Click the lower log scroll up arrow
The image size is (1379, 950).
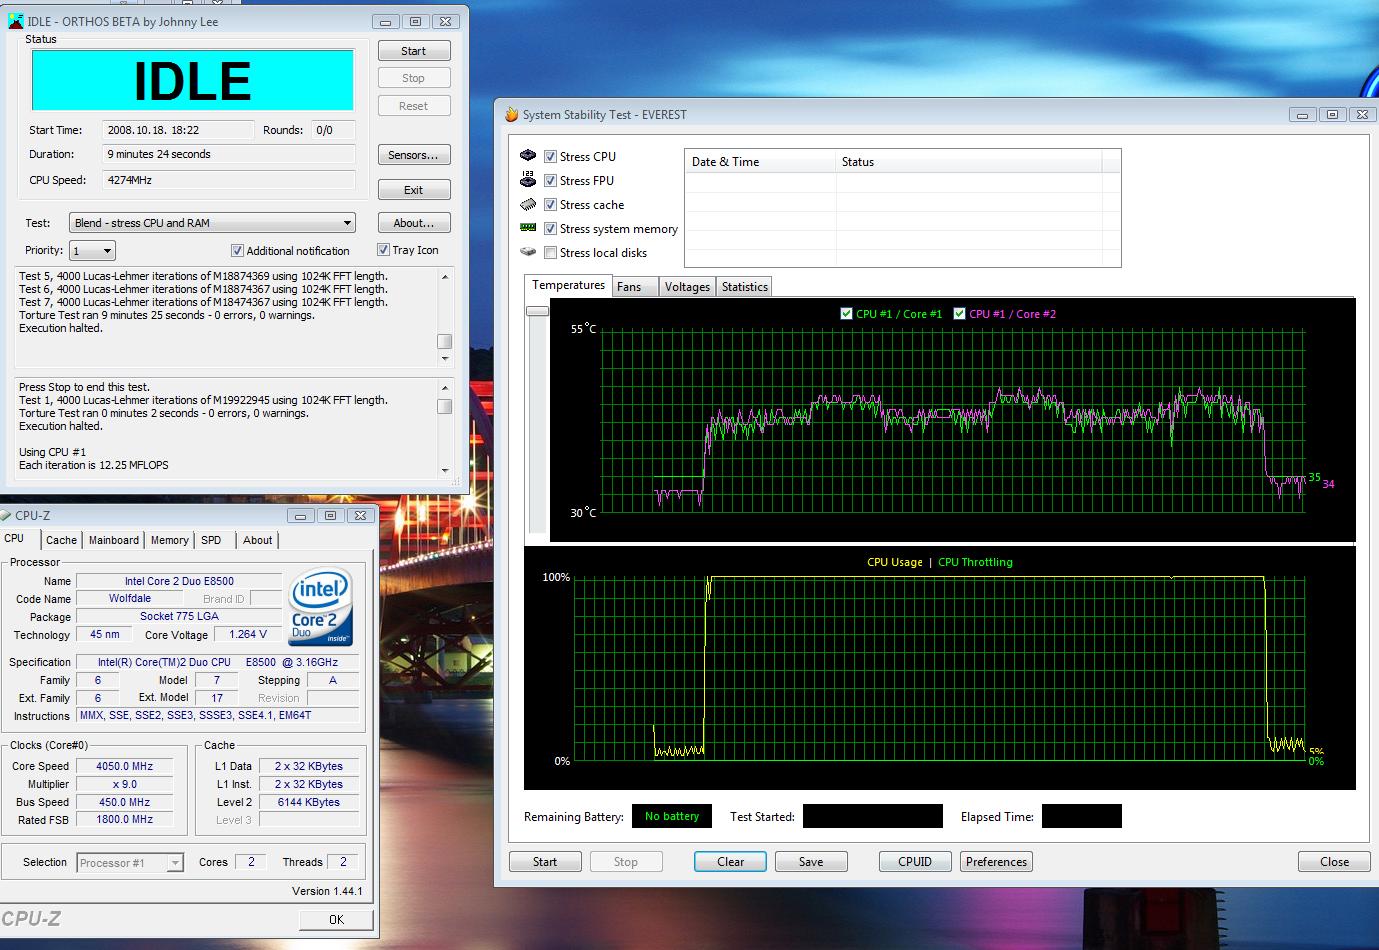pyautogui.click(x=445, y=387)
